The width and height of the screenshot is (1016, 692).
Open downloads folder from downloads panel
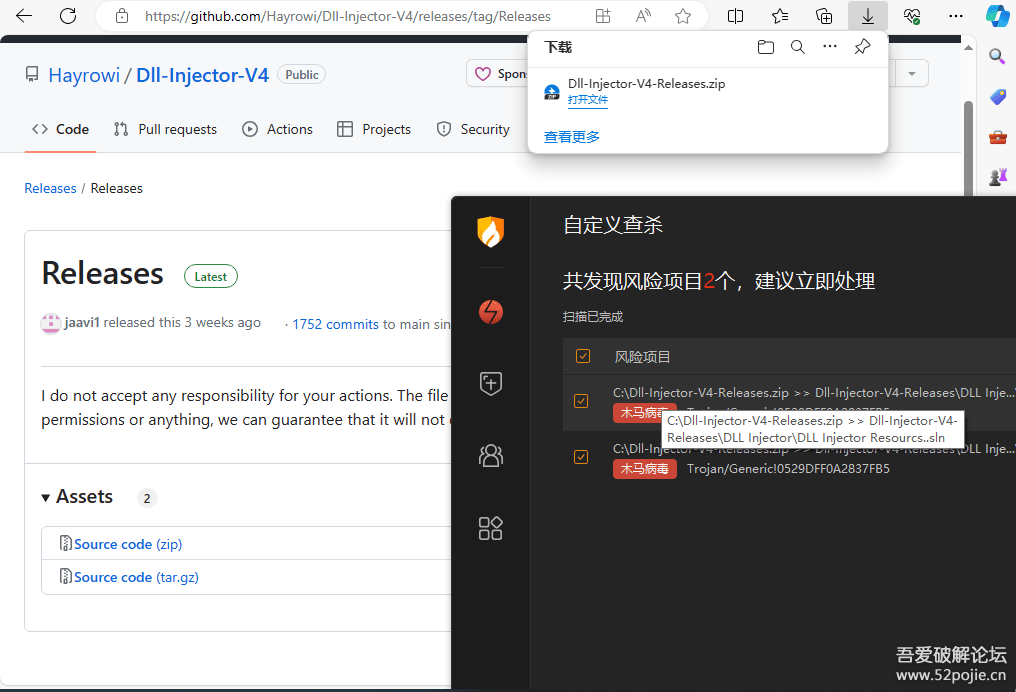tap(766, 47)
